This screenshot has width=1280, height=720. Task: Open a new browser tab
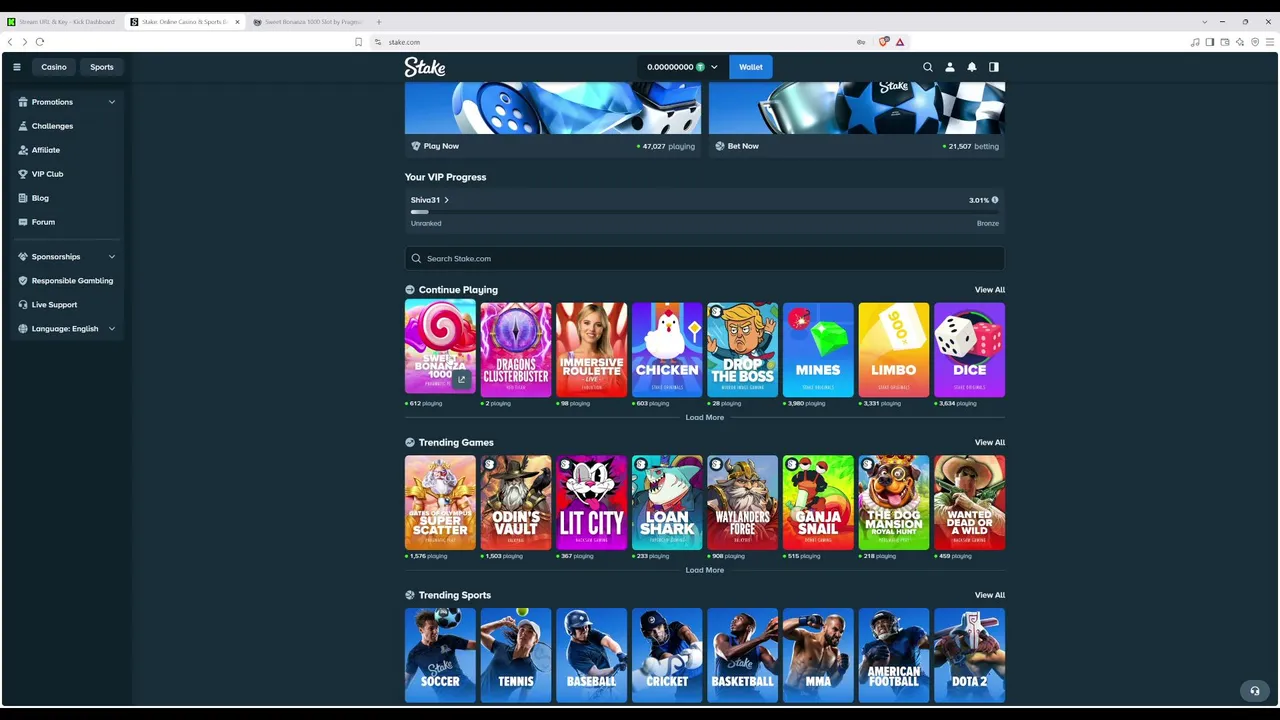(379, 22)
